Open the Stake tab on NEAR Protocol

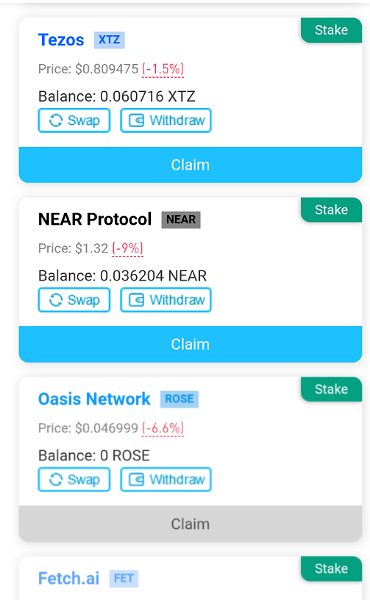pos(331,210)
